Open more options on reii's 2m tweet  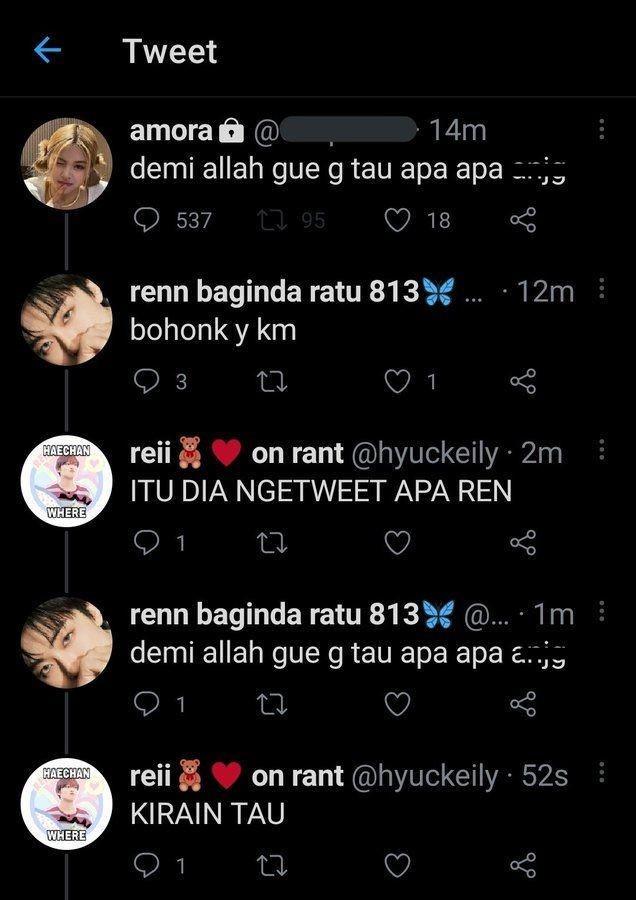(602, 450)
